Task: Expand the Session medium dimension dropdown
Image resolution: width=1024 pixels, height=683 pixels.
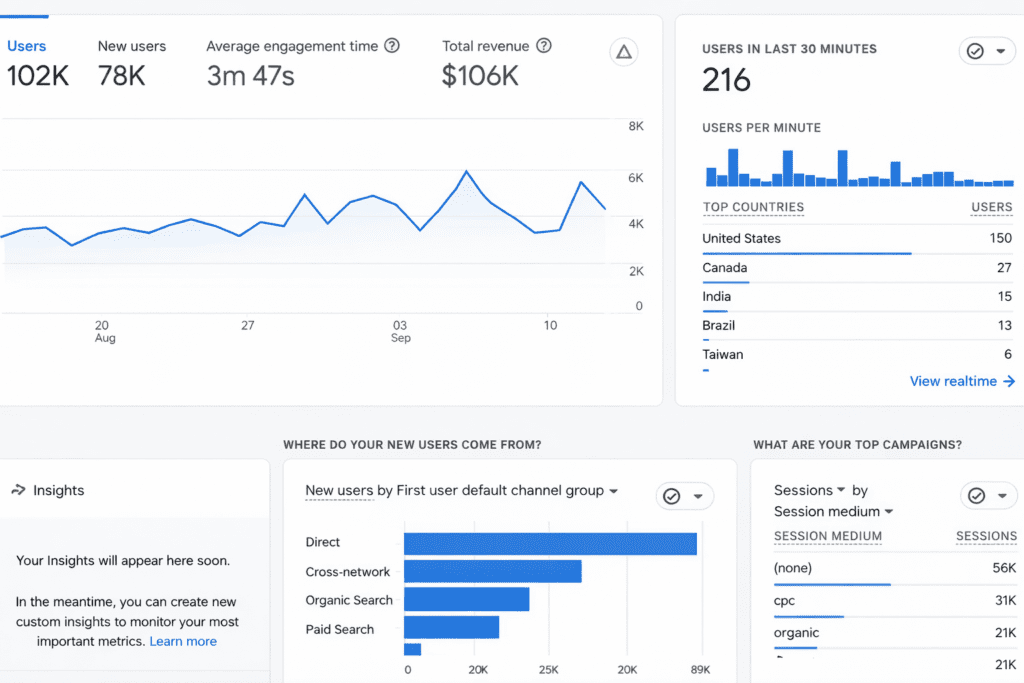Action: click(833, 511)
